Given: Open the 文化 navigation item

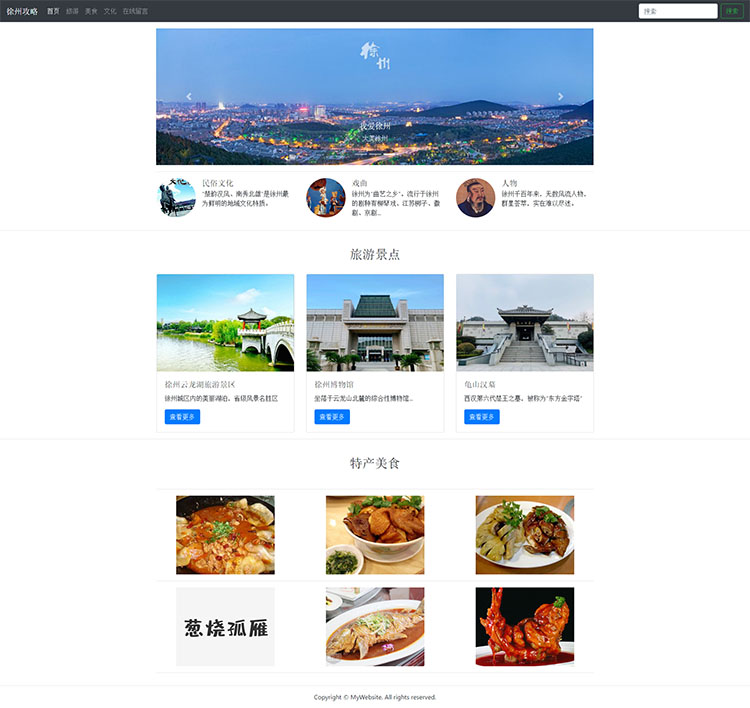Looking at the screenshot, I should [110, 11].
